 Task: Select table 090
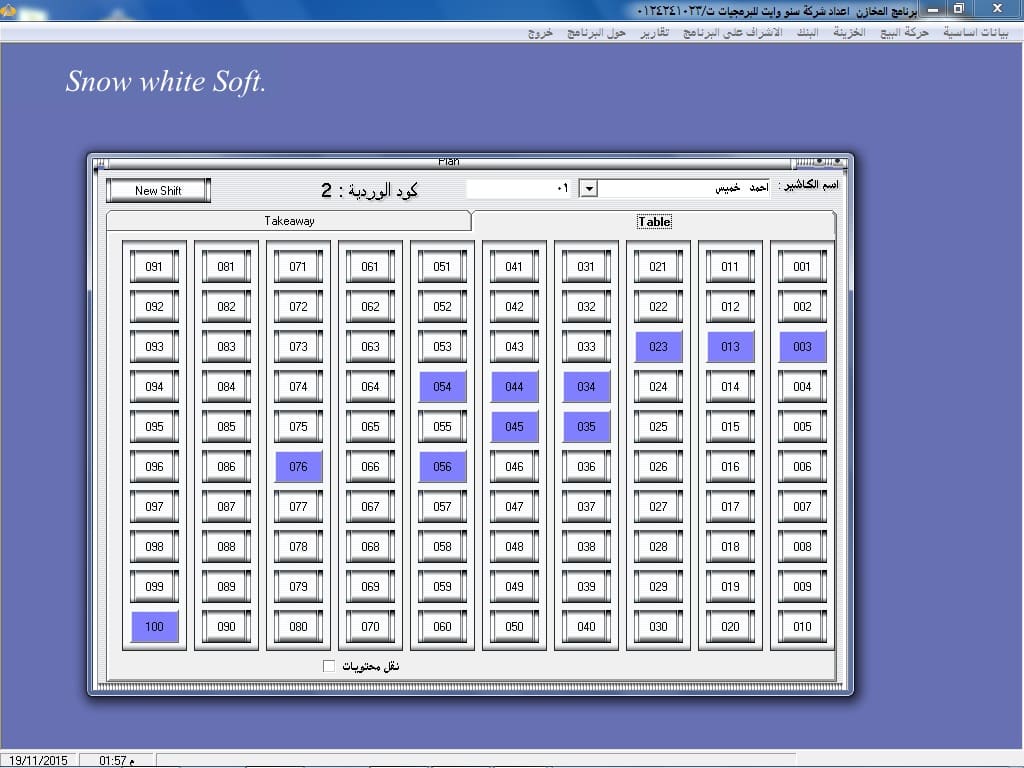[226, 627]
